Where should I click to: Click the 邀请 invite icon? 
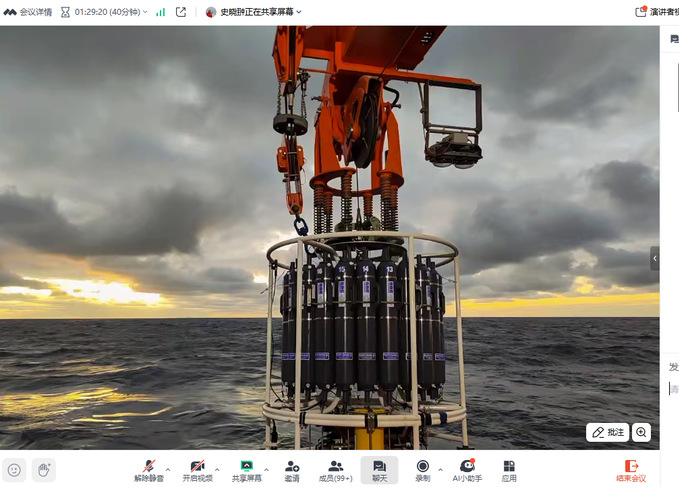click(292, 469)
